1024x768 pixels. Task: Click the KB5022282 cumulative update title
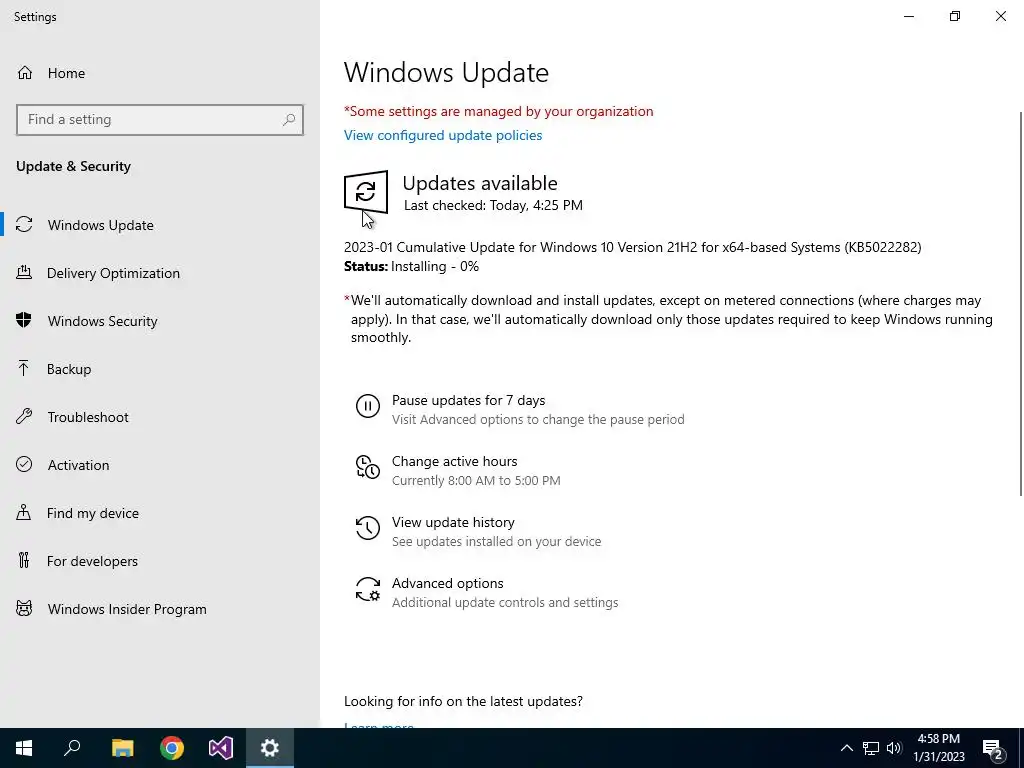tap(632, 248)
